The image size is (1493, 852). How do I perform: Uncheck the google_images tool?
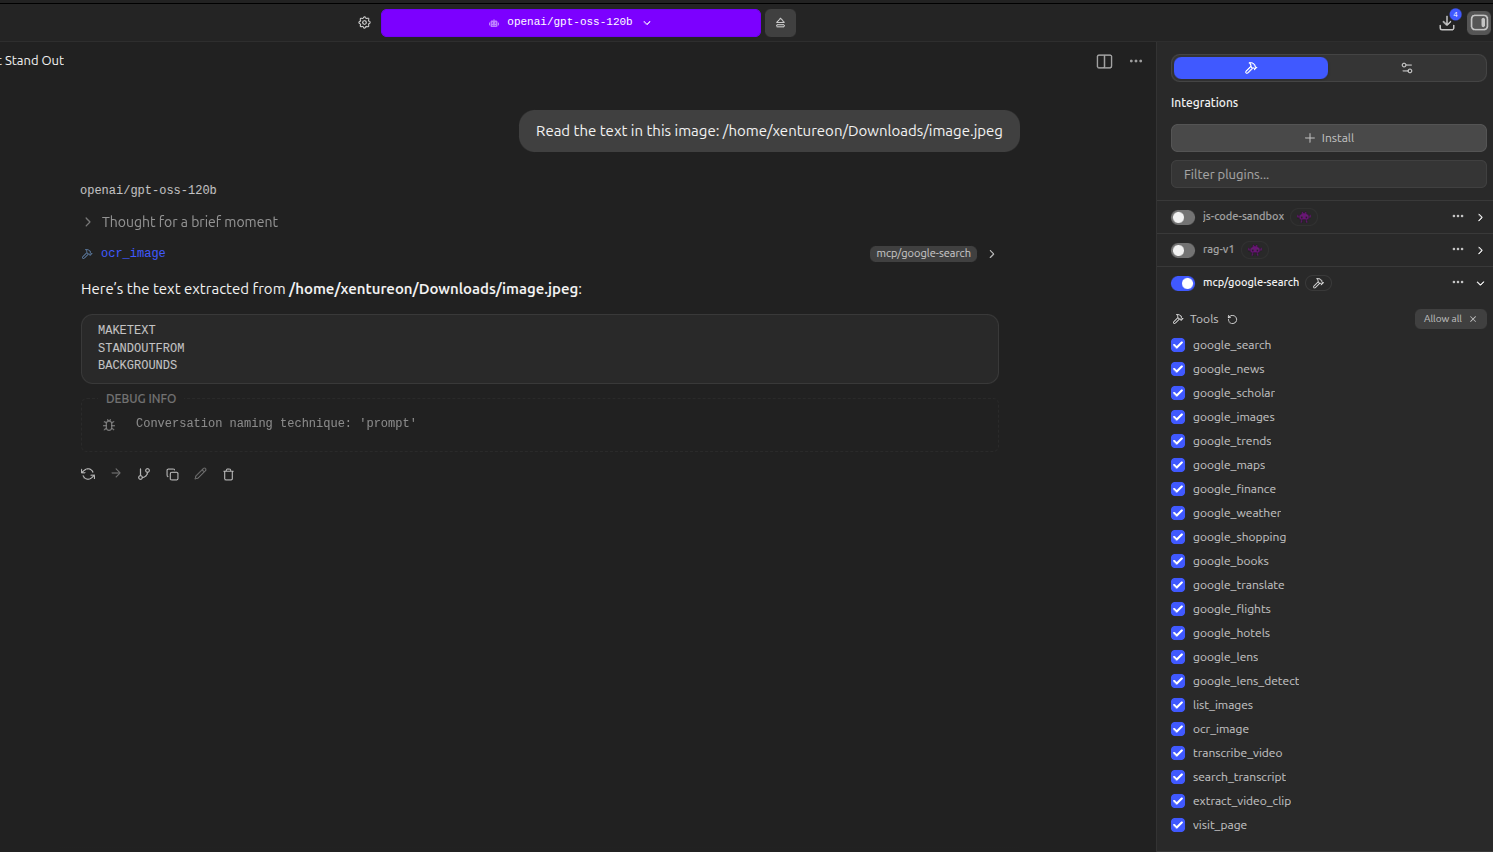click(1178, 417)
